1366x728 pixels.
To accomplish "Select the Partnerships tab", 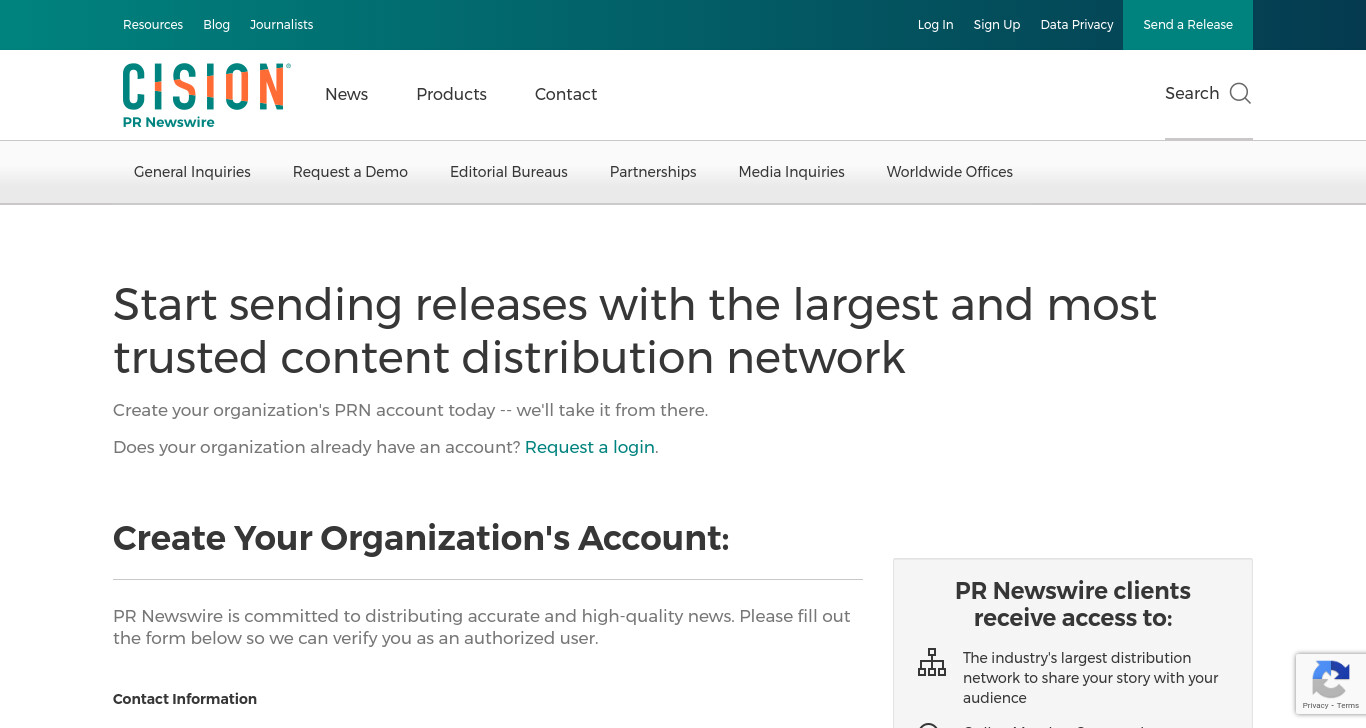I will (x=653, y=172).
